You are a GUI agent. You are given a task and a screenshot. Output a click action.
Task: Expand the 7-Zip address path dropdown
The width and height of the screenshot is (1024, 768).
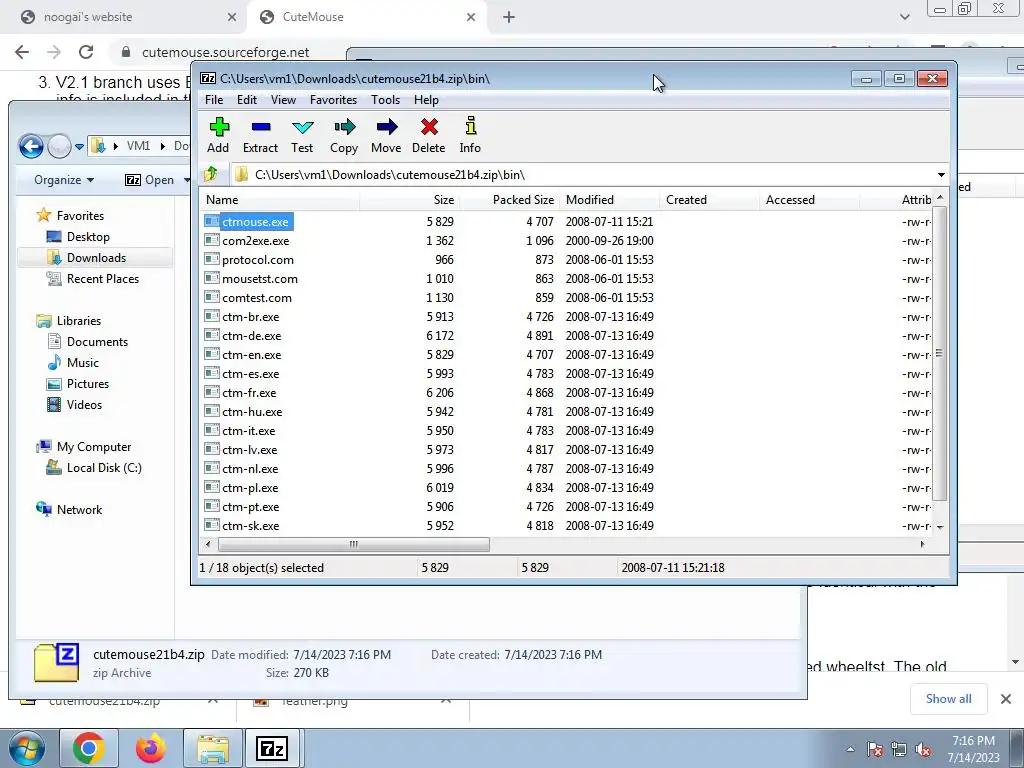tap(941, 175)
